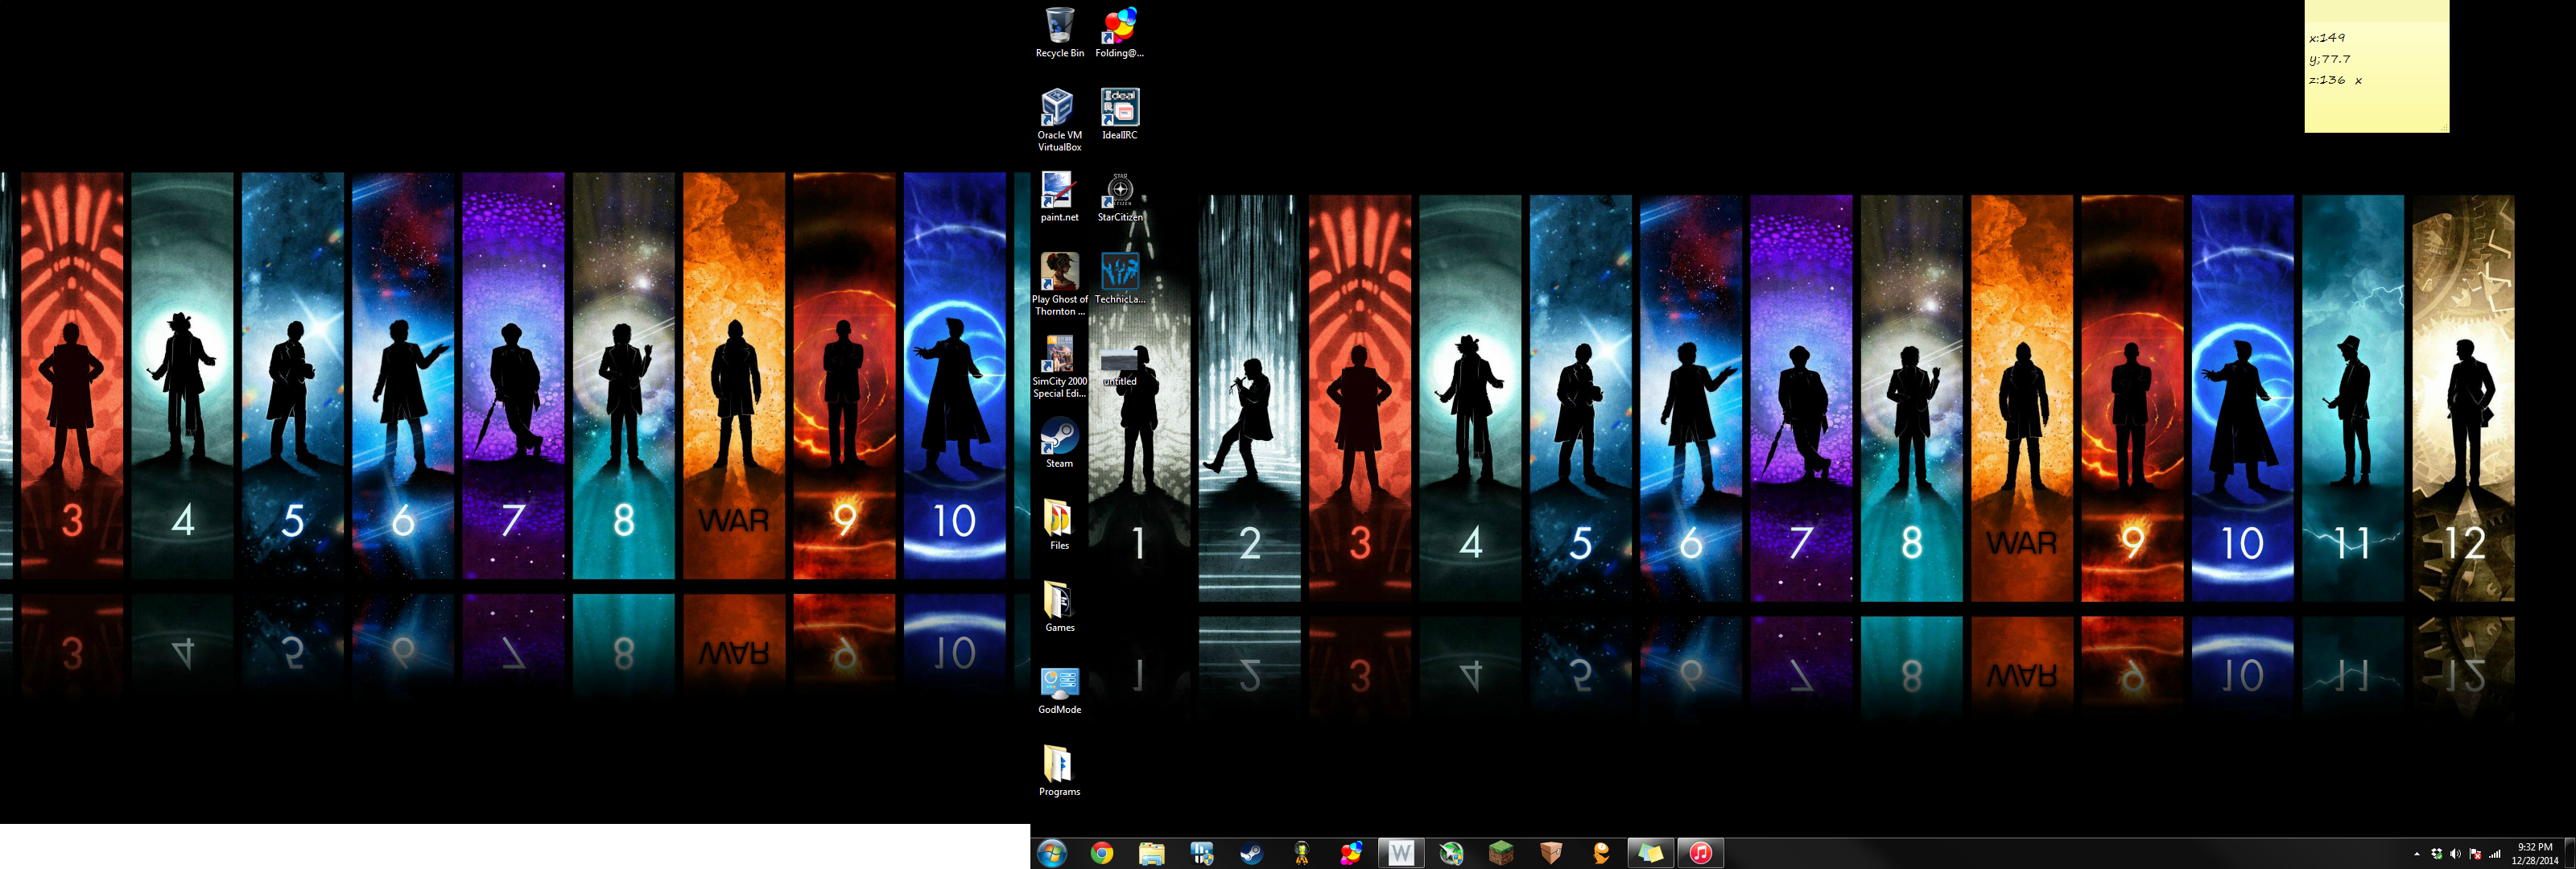Select the Games folder on the desktop
This screenshot has height=869, width=2576.
pos(1059,606)
